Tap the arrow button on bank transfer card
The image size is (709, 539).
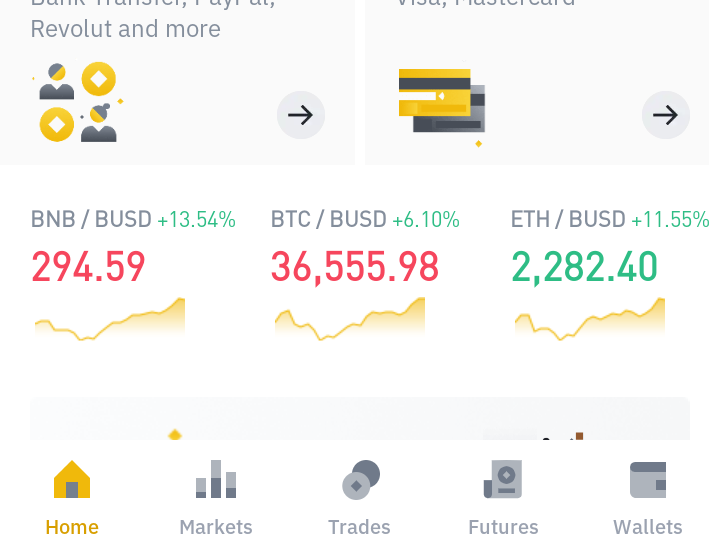click(x=301, y=115)
